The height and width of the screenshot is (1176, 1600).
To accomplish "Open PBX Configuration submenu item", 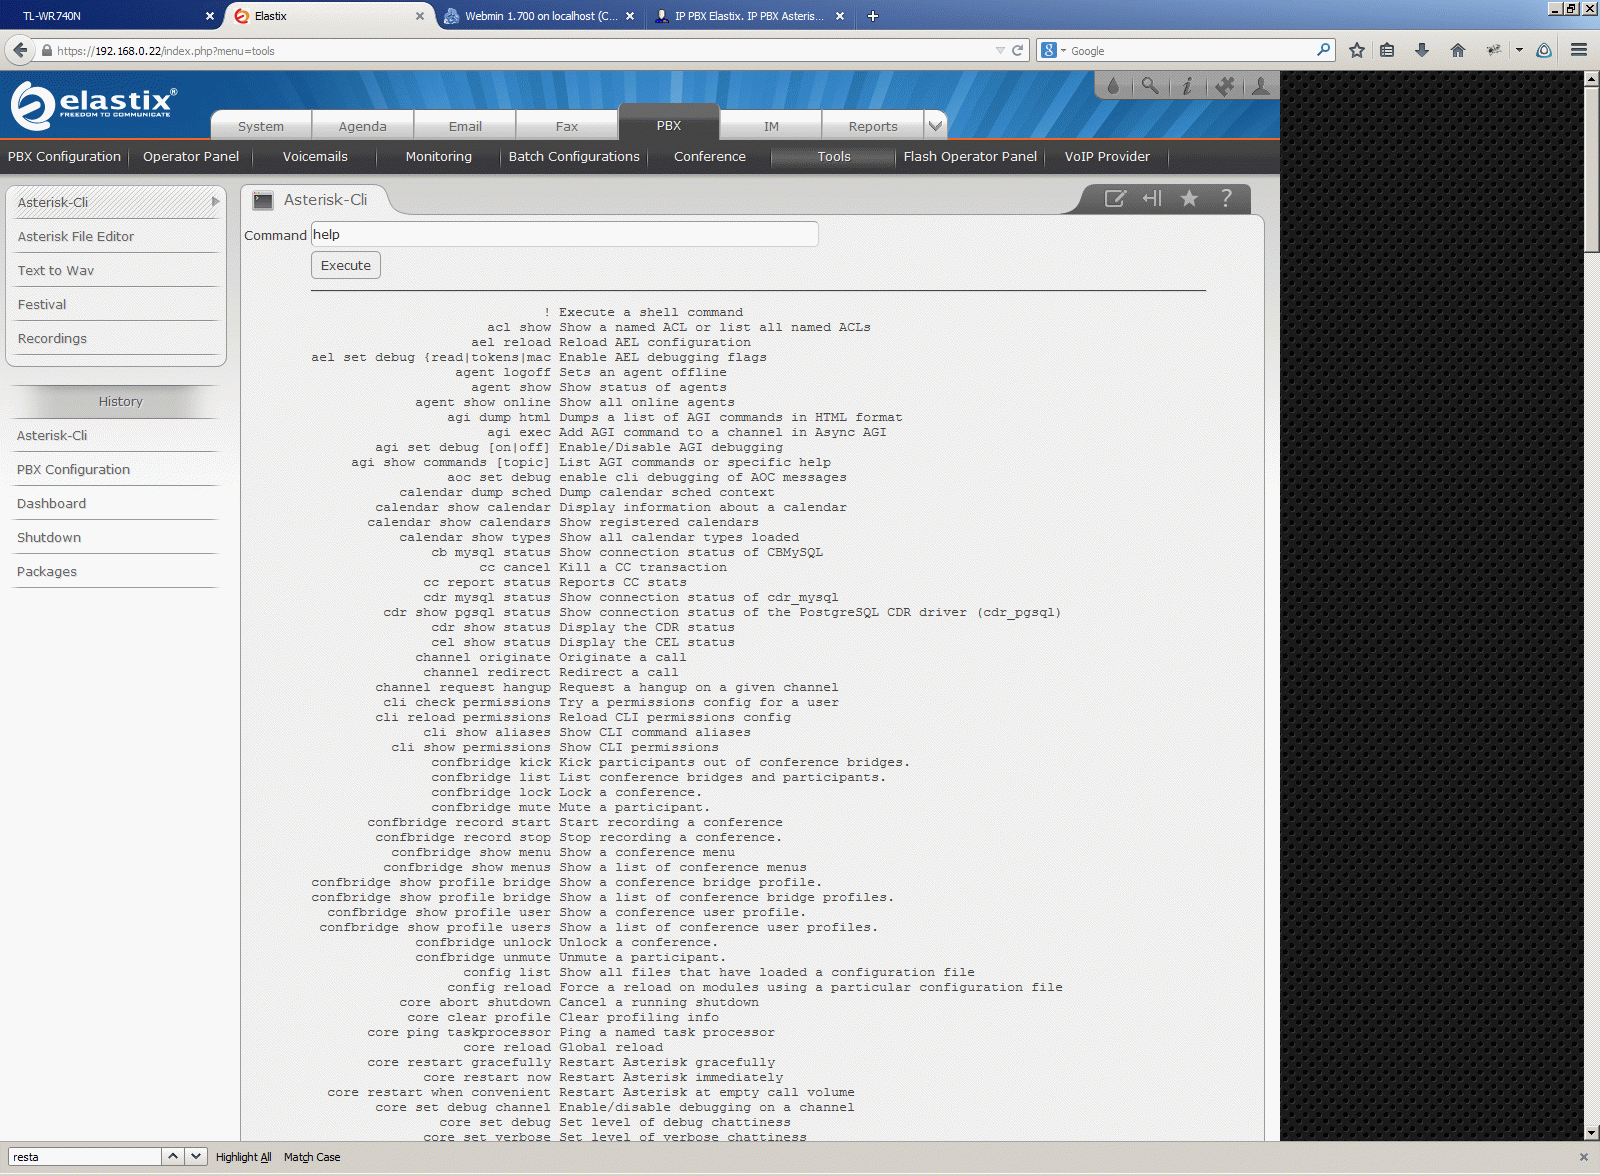I will (64, 156).
